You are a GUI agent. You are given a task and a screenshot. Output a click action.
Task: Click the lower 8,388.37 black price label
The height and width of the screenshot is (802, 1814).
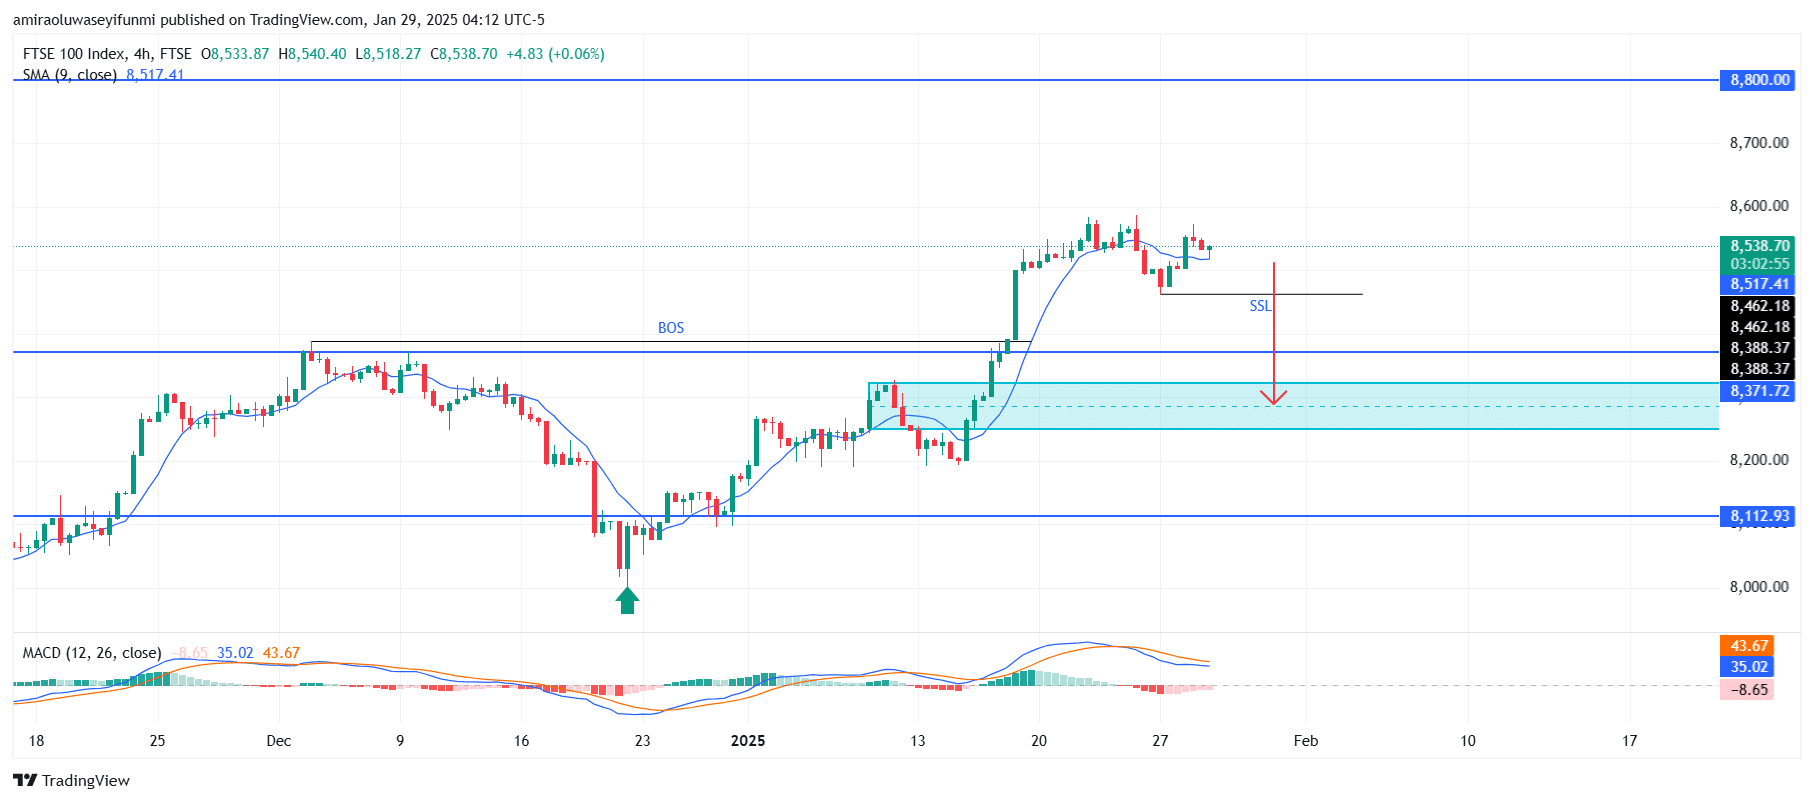click(x=1759, y=369)
